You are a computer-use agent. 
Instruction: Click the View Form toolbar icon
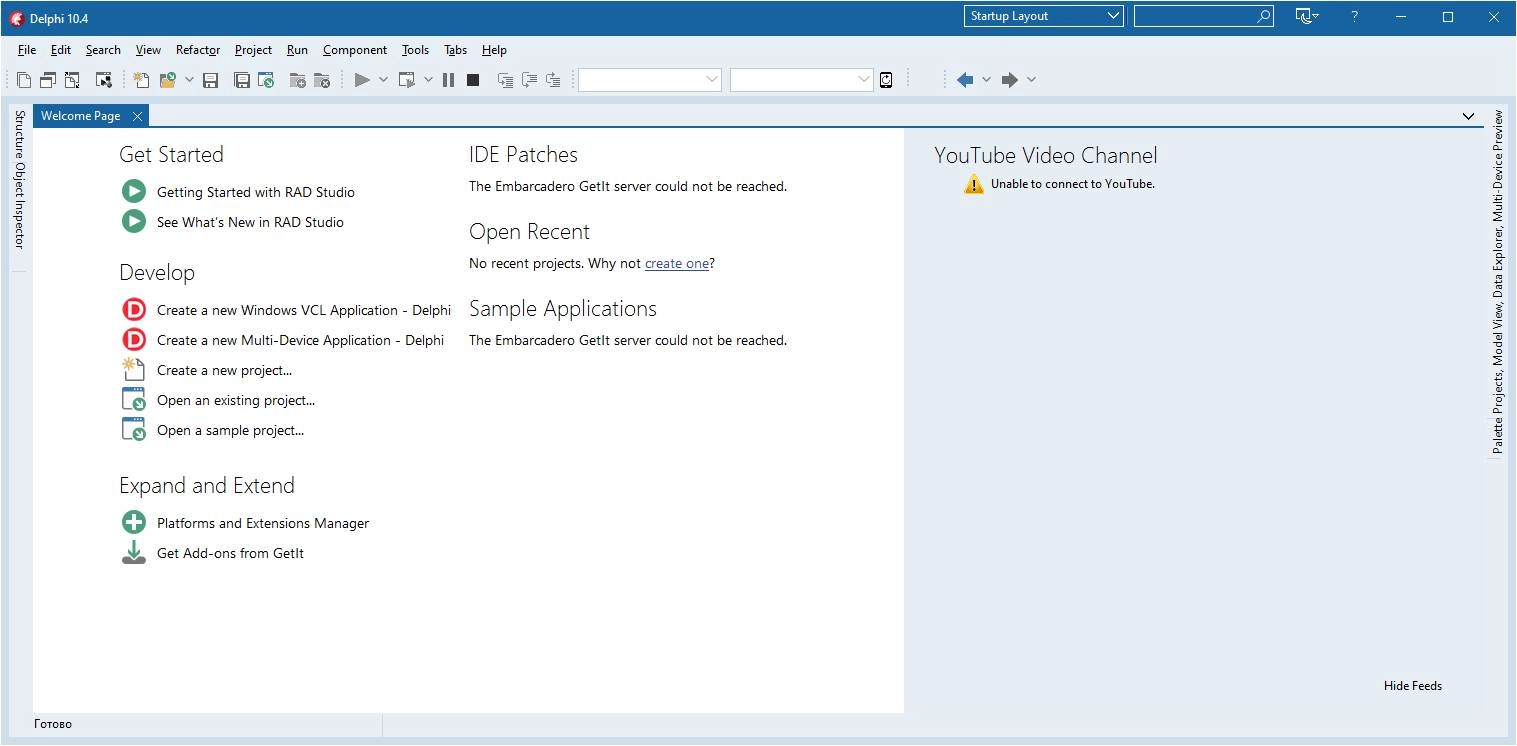tap(48, 80)
